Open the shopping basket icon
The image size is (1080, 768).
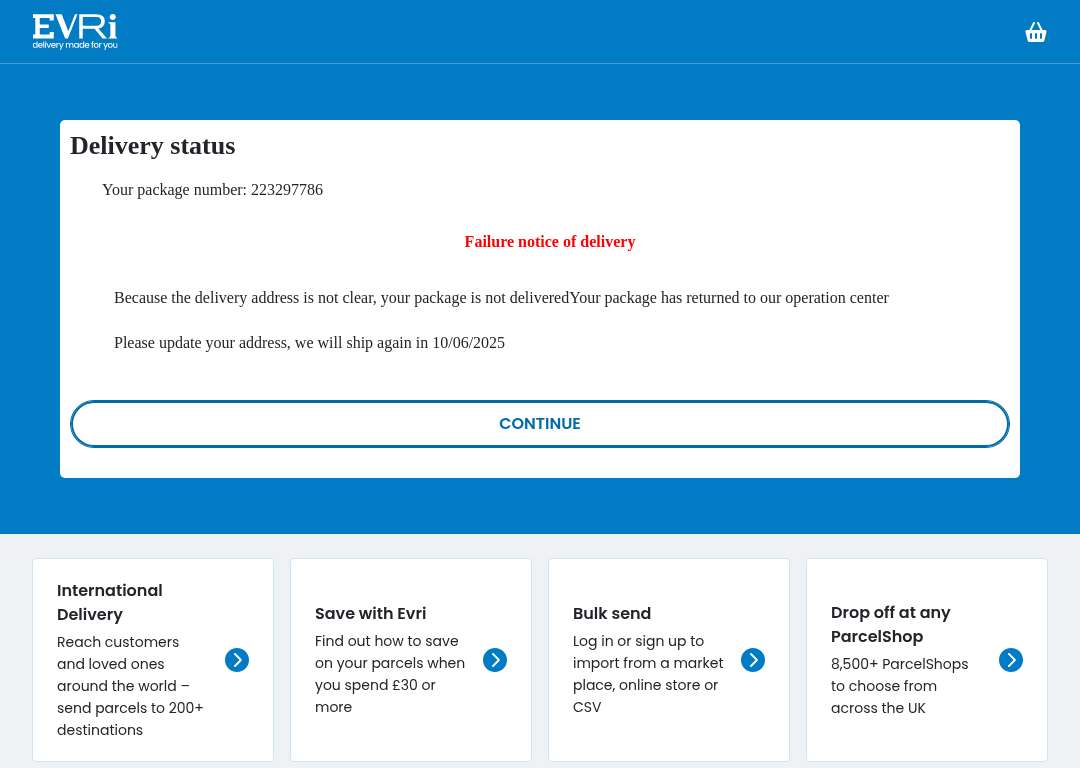tap(1035, 32)
